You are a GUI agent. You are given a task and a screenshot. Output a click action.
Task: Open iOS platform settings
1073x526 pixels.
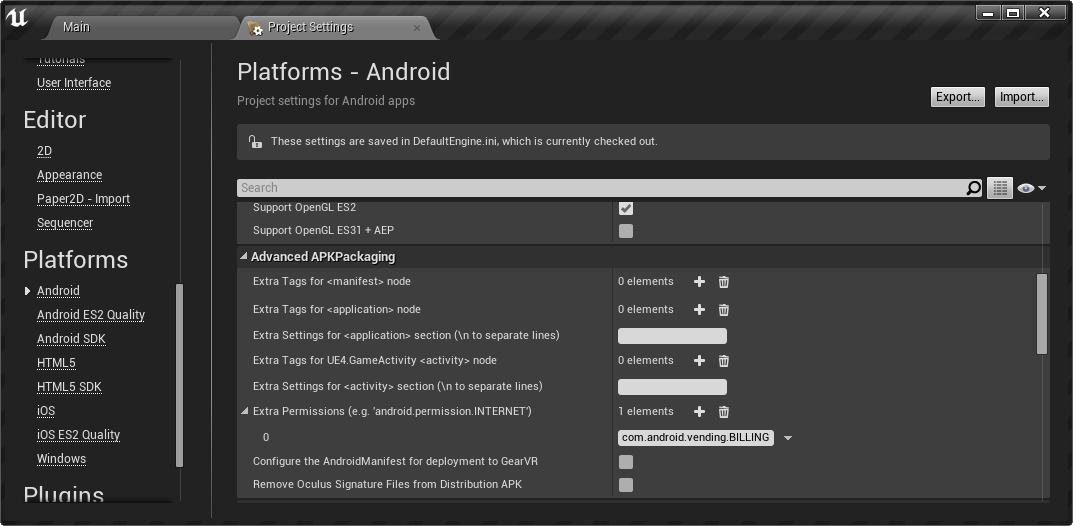click(46, 410)
